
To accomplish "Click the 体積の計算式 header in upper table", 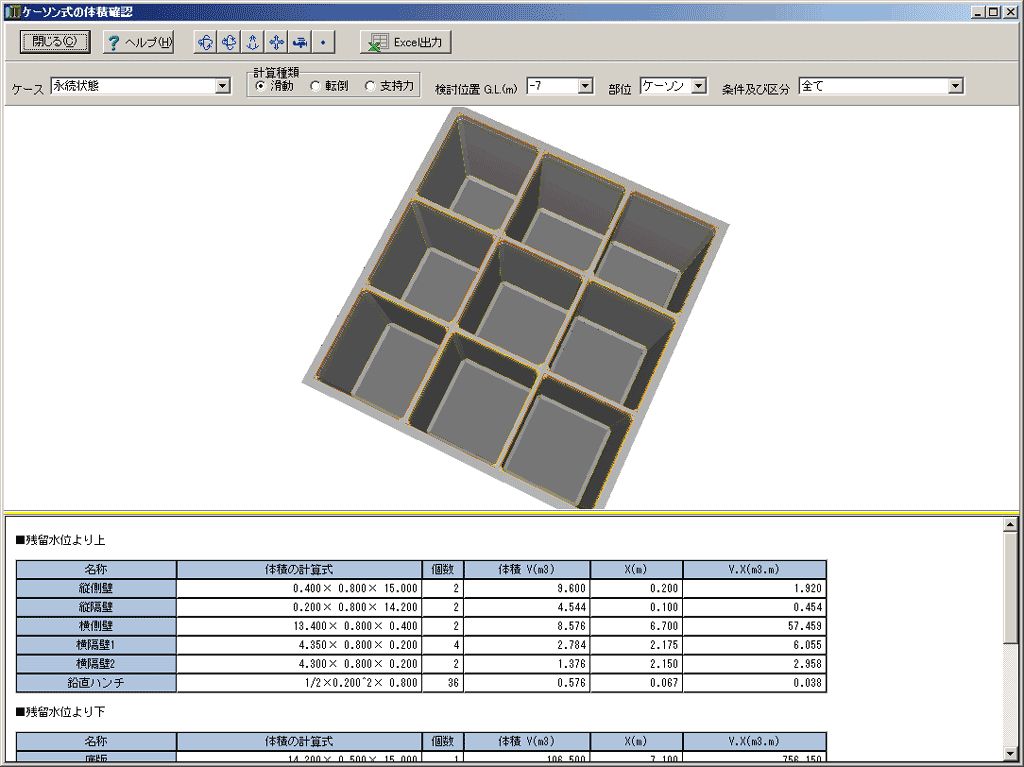I will [x=299, y=569].
